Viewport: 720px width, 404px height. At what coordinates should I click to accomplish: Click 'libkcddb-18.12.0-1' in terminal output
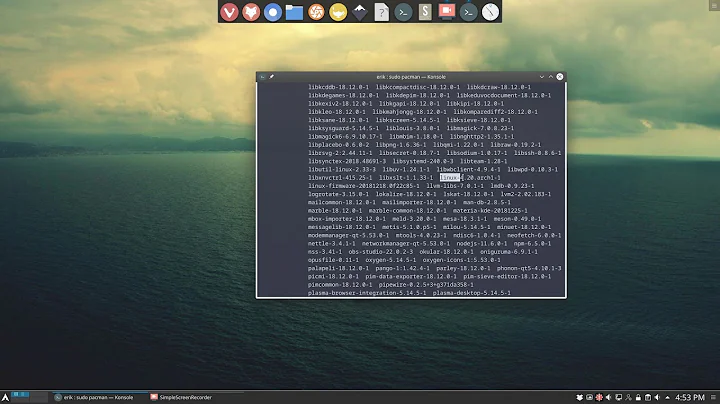click(338, 87)
